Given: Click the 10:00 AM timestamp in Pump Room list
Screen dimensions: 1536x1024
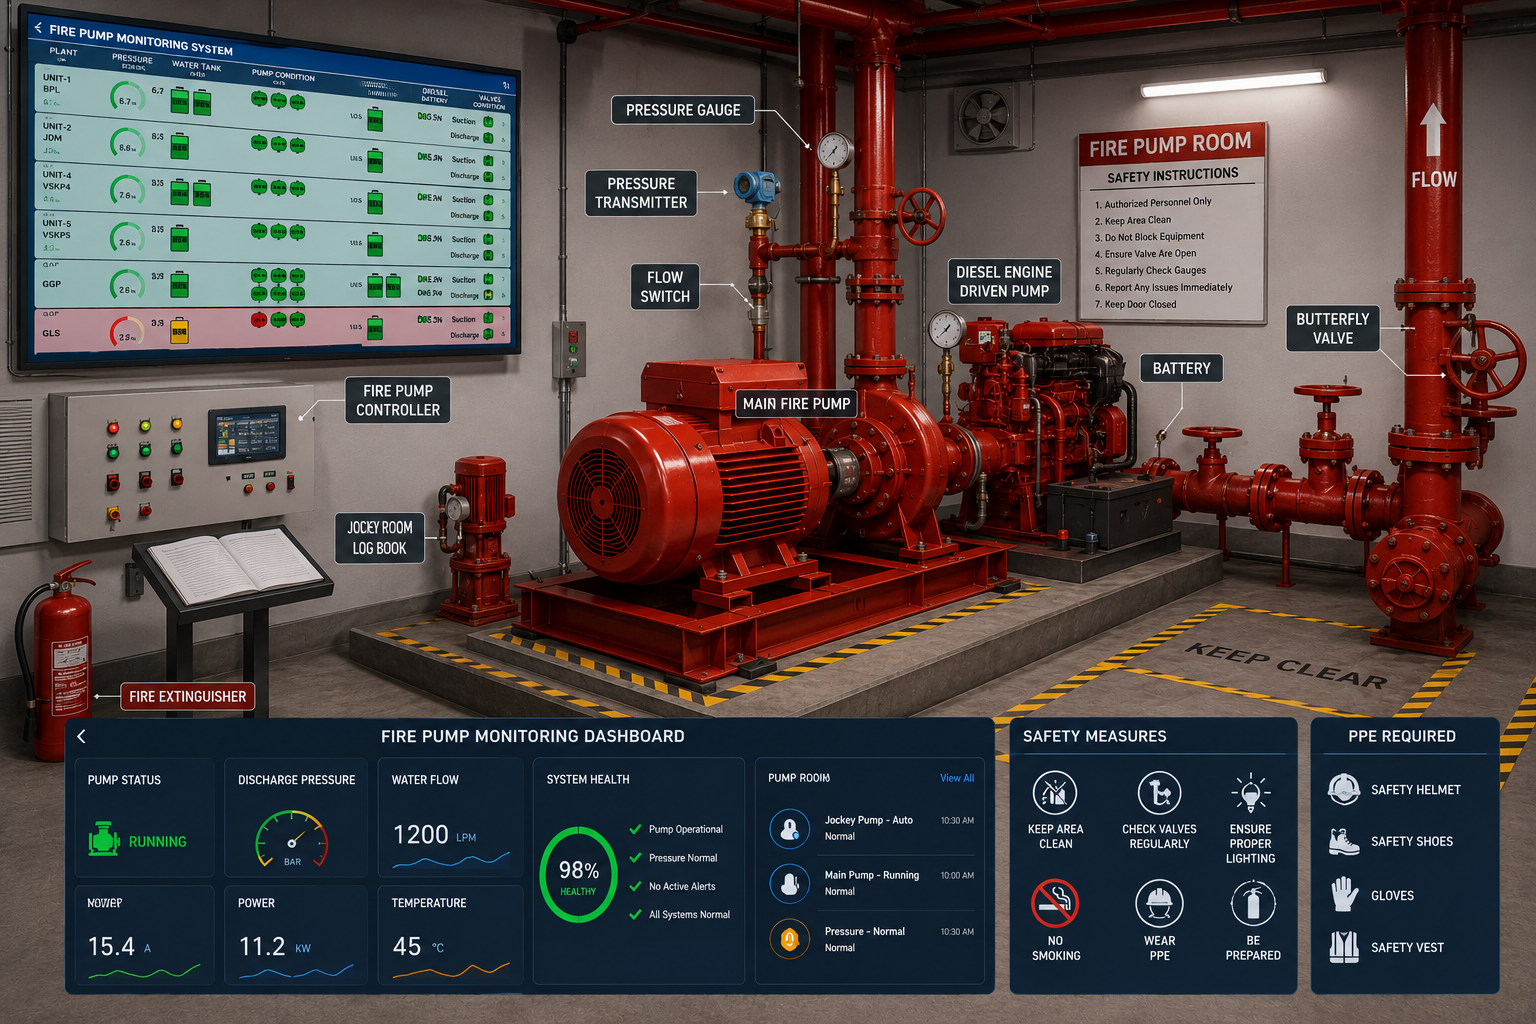Looking at the screenshot, I should click(957, 875).
